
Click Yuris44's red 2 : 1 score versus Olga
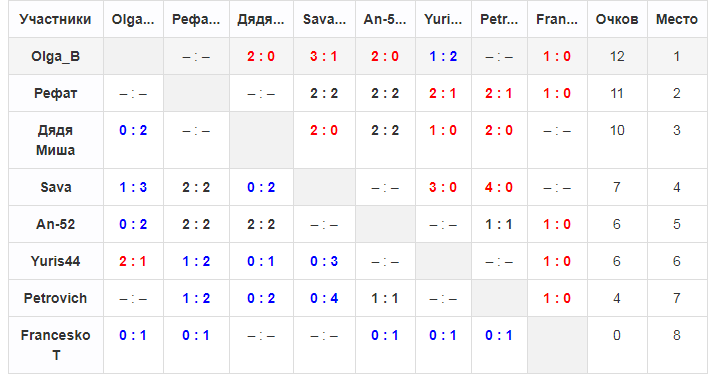click(133, 261)
